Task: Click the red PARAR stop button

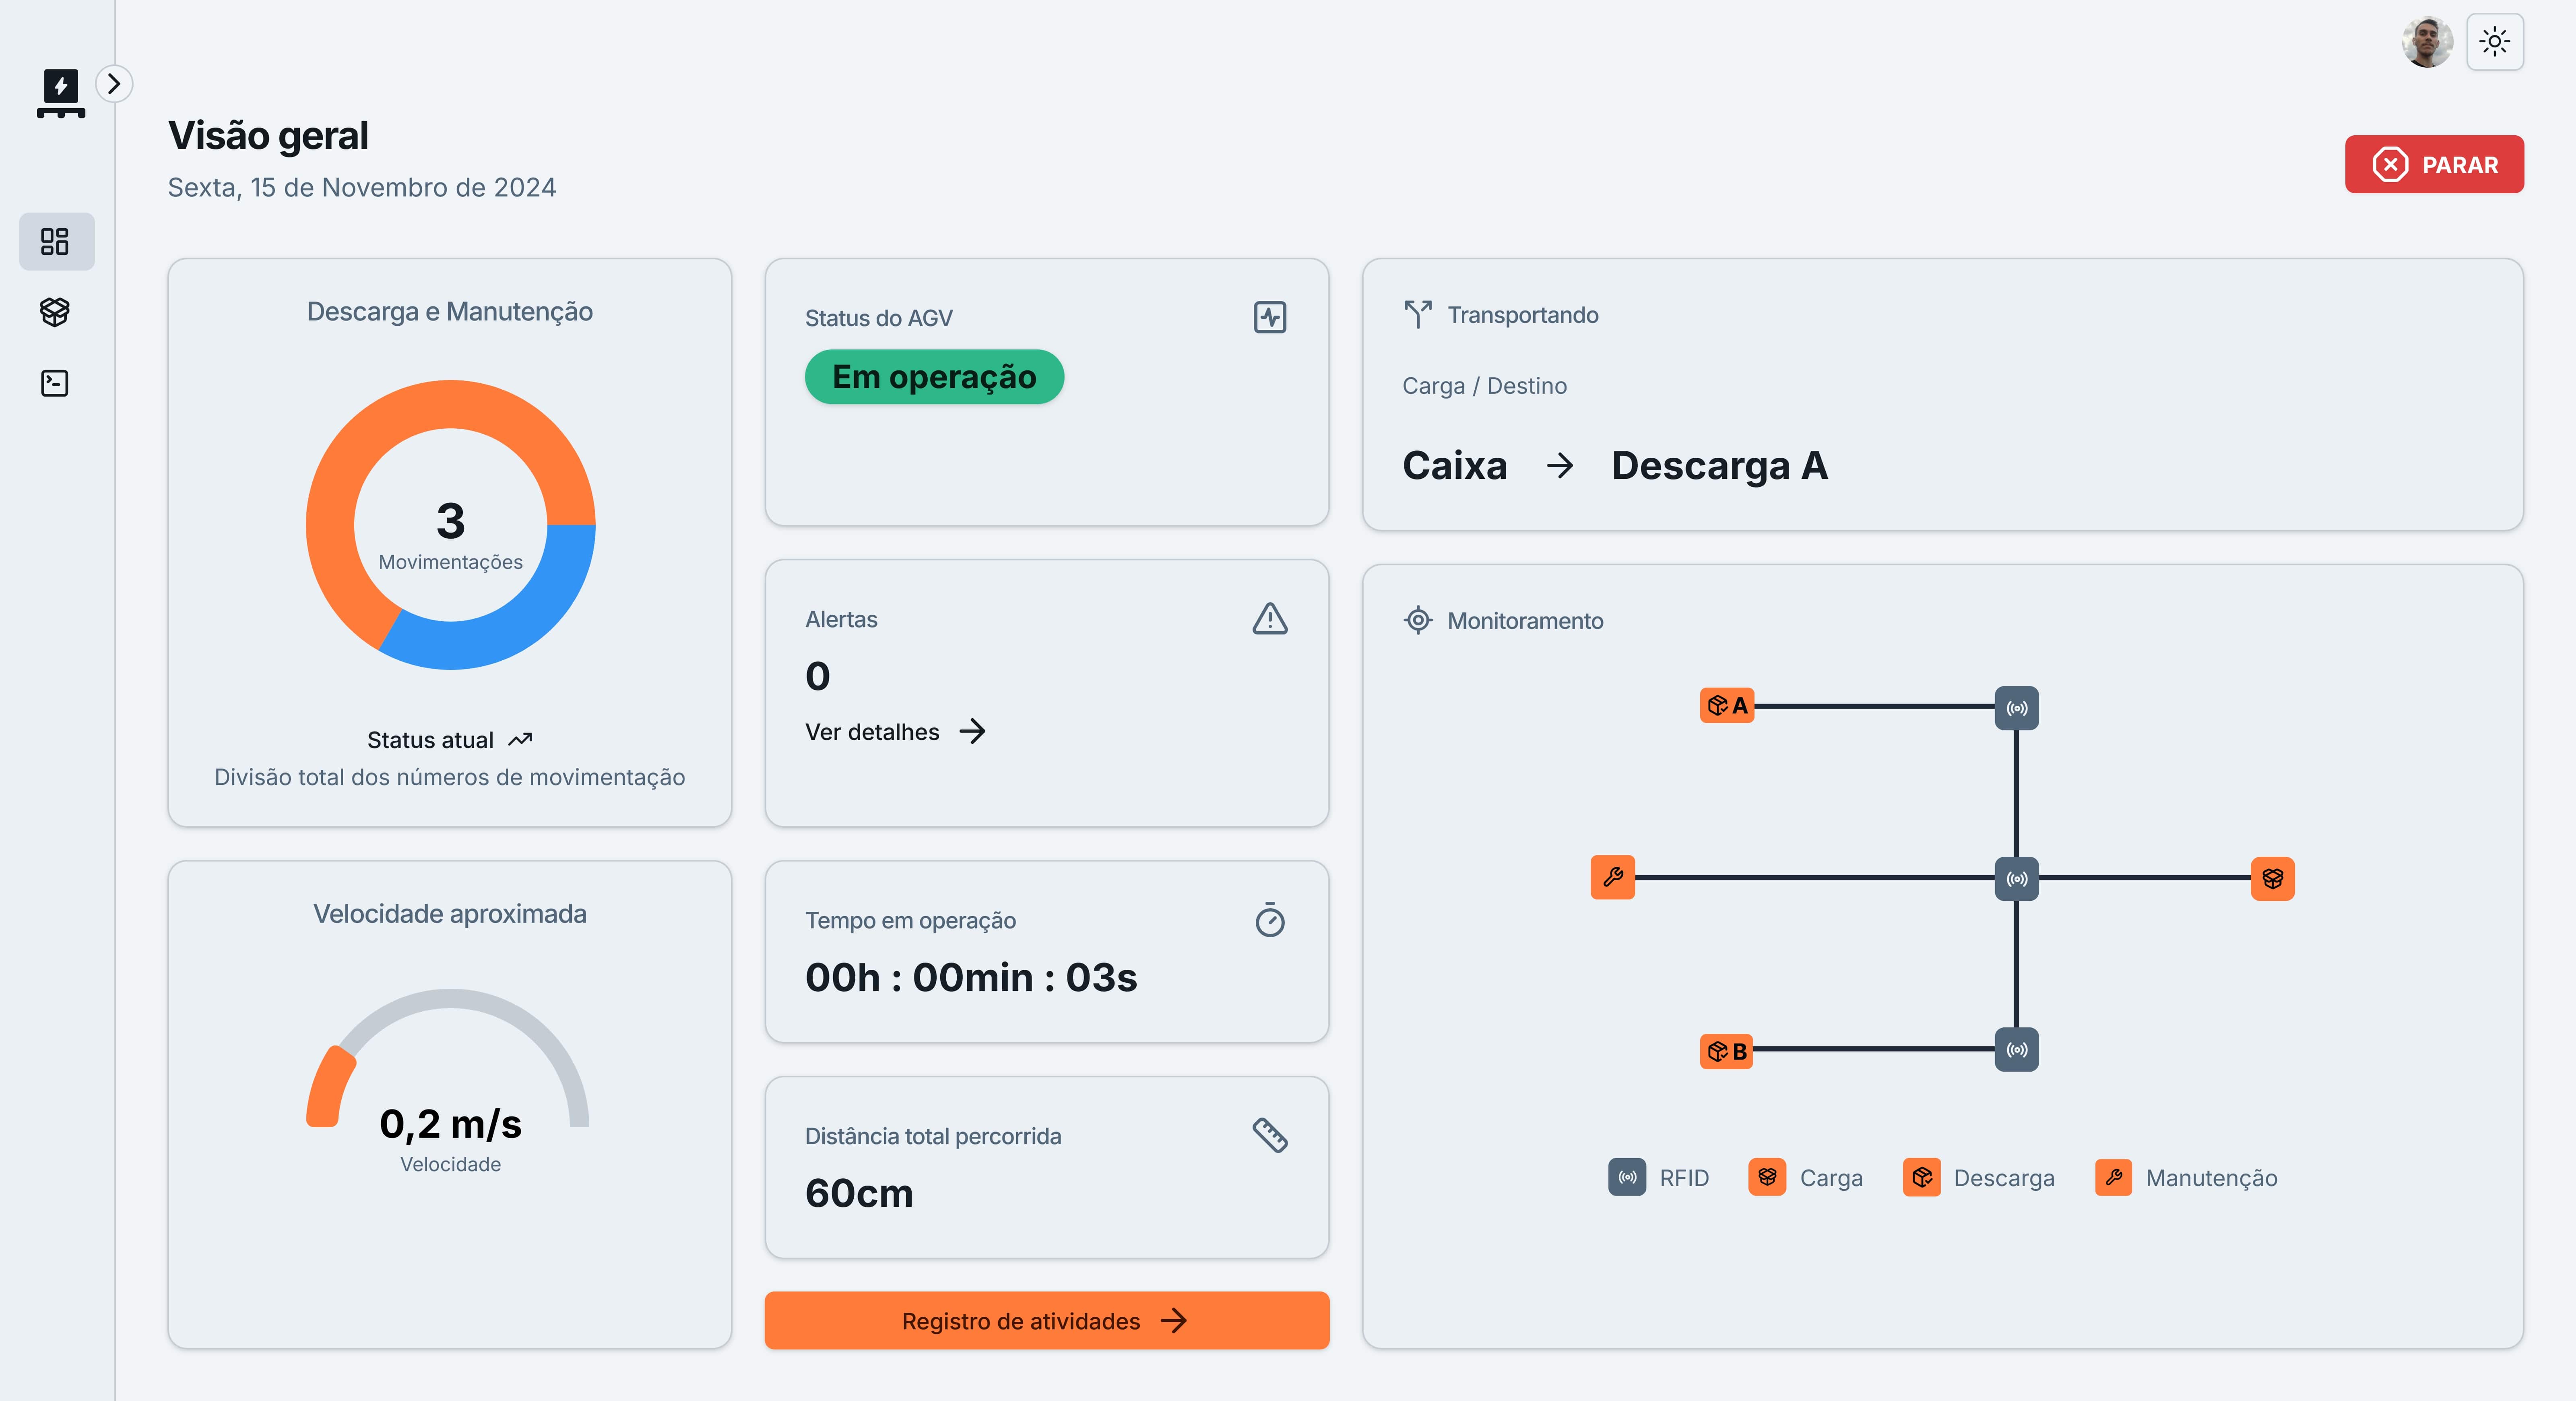Action: pyautogui.click(x=2433, y=164)
